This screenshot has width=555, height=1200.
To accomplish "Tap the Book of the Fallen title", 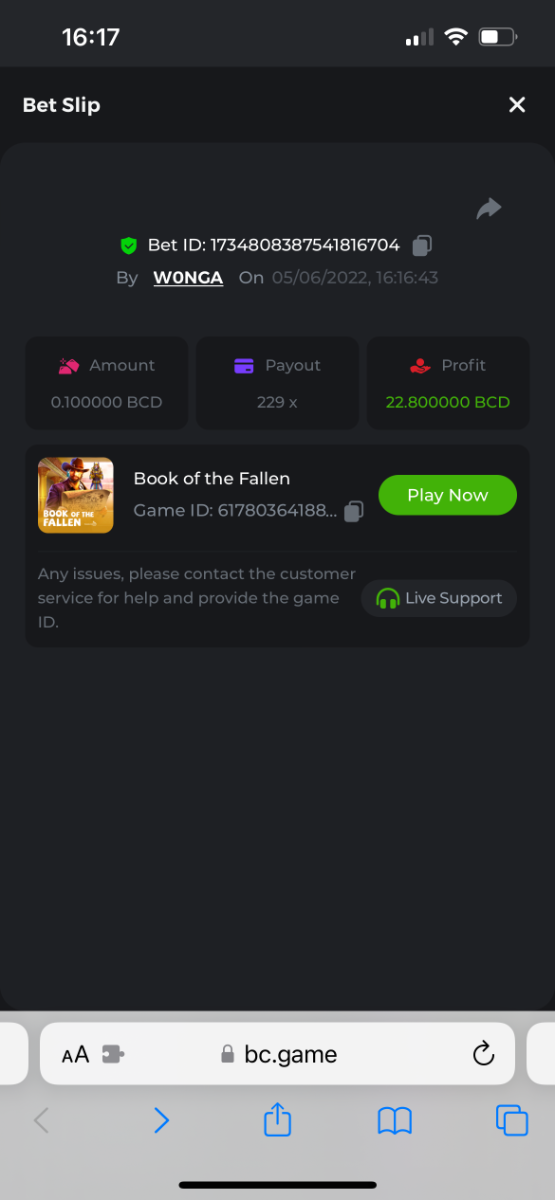I will [x=212, y=479].
